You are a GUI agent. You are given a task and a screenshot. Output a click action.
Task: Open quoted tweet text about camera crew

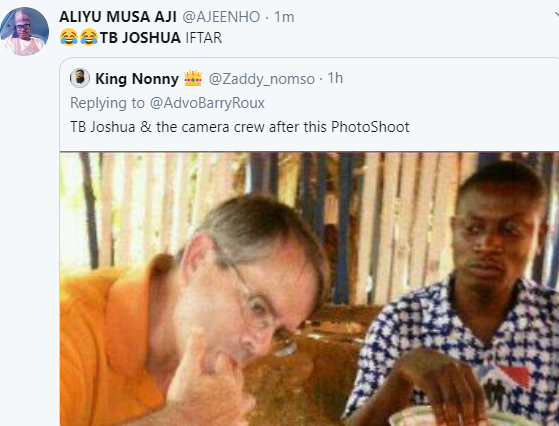click(240, 127)
